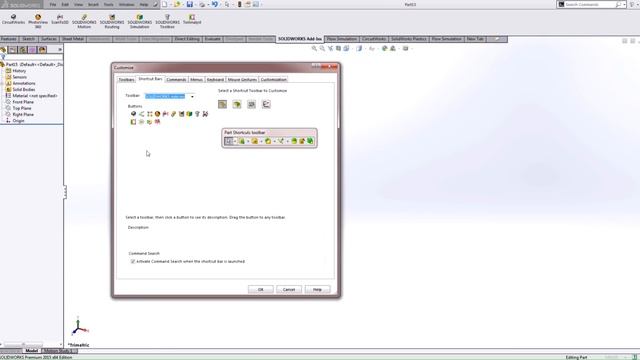Select the Drawing shortcut toolbar icon in the dialog
This screenshot has height=360, width=640.
251,104
